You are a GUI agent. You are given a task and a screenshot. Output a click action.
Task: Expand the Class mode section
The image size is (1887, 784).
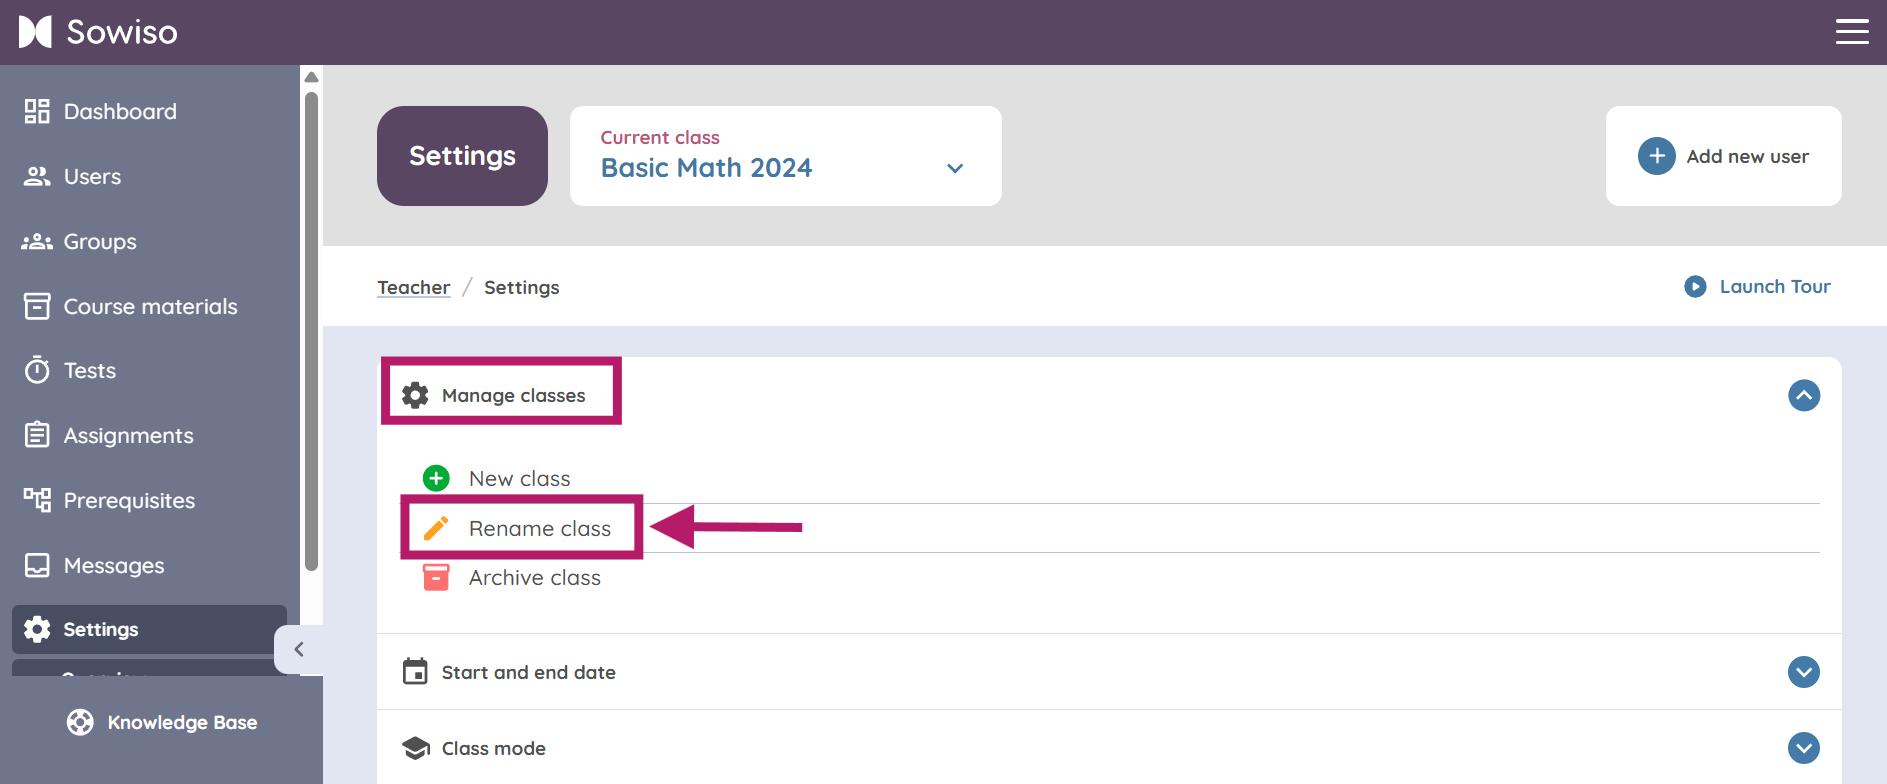click(1804, 748)
